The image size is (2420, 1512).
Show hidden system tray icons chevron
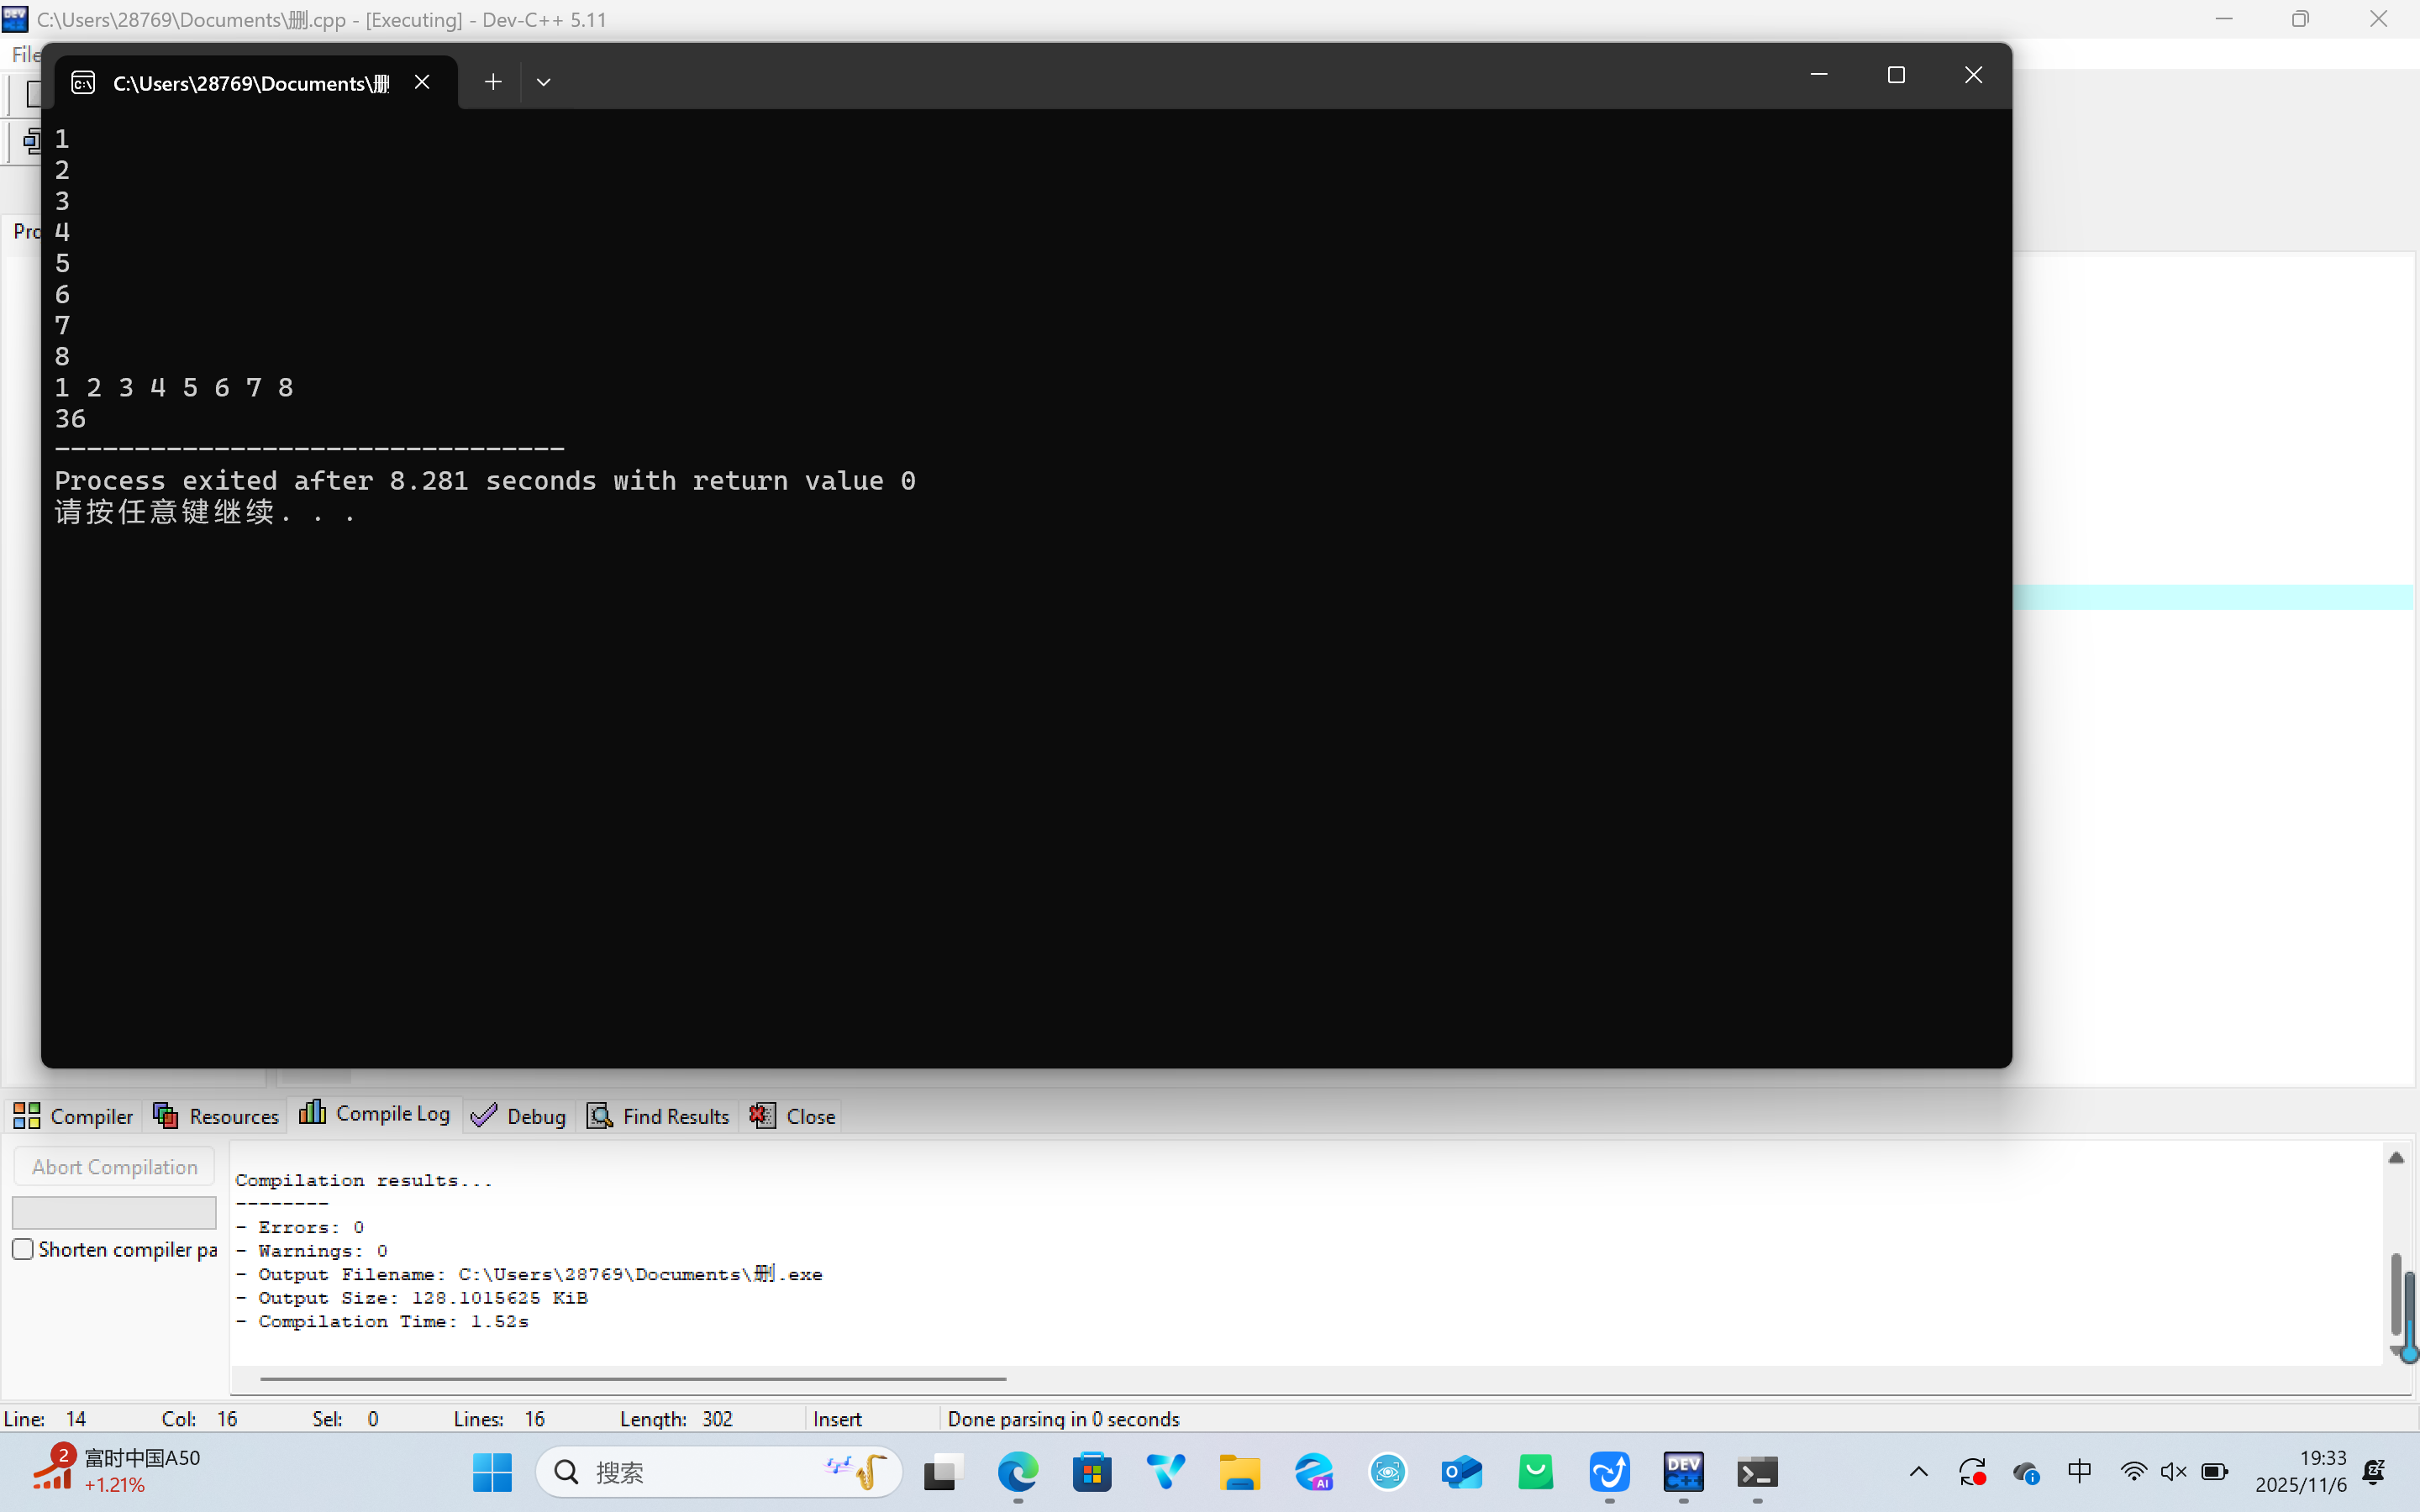1918,1472
